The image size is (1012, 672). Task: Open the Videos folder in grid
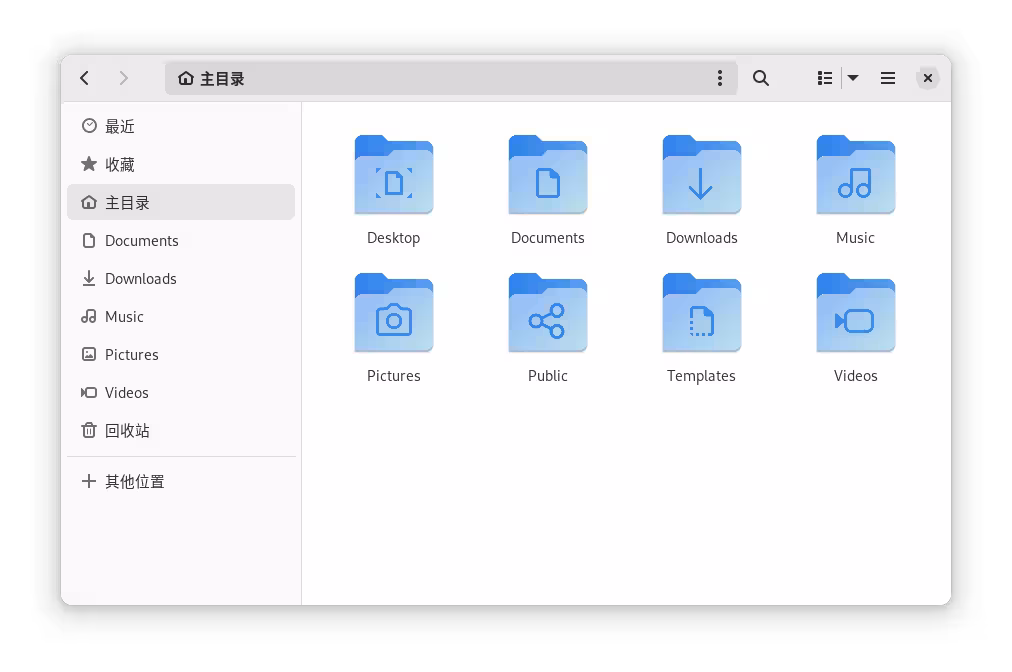pos(855,314)
